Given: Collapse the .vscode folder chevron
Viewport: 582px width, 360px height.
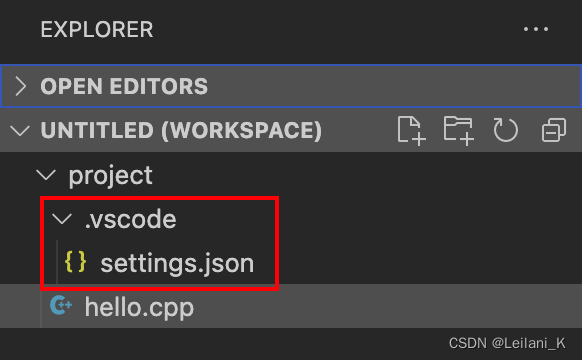Looking at the screenshot, I should 62,219.
